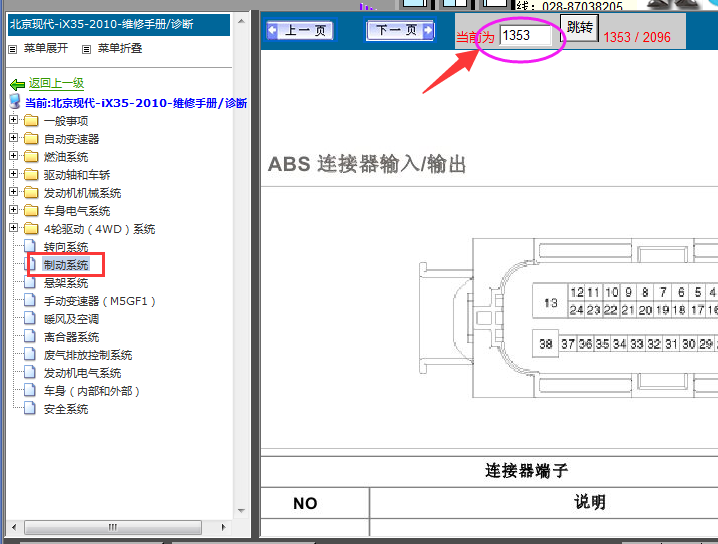The image size is (718, 544).
Task: Open the 发动机机械系统 tree item
Action: tap(82, 193)
